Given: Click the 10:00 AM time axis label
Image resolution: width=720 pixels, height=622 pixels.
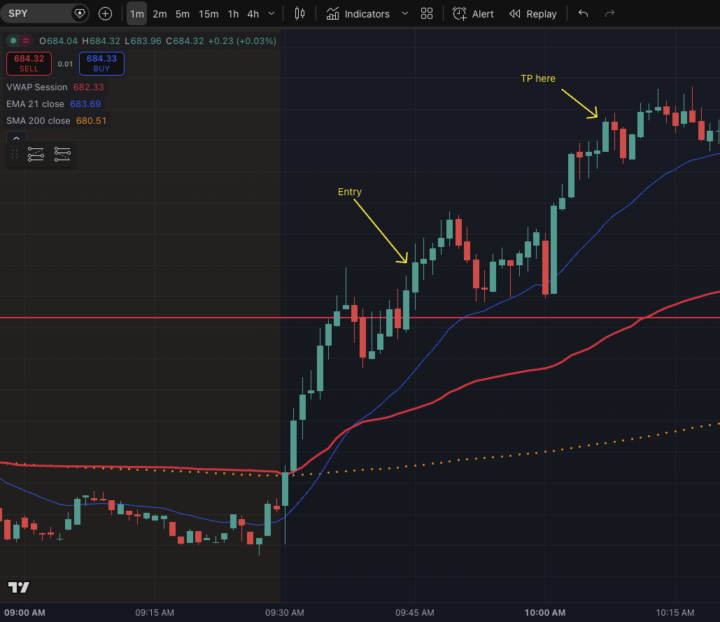Looking at the screenshot, I should 545,612.
